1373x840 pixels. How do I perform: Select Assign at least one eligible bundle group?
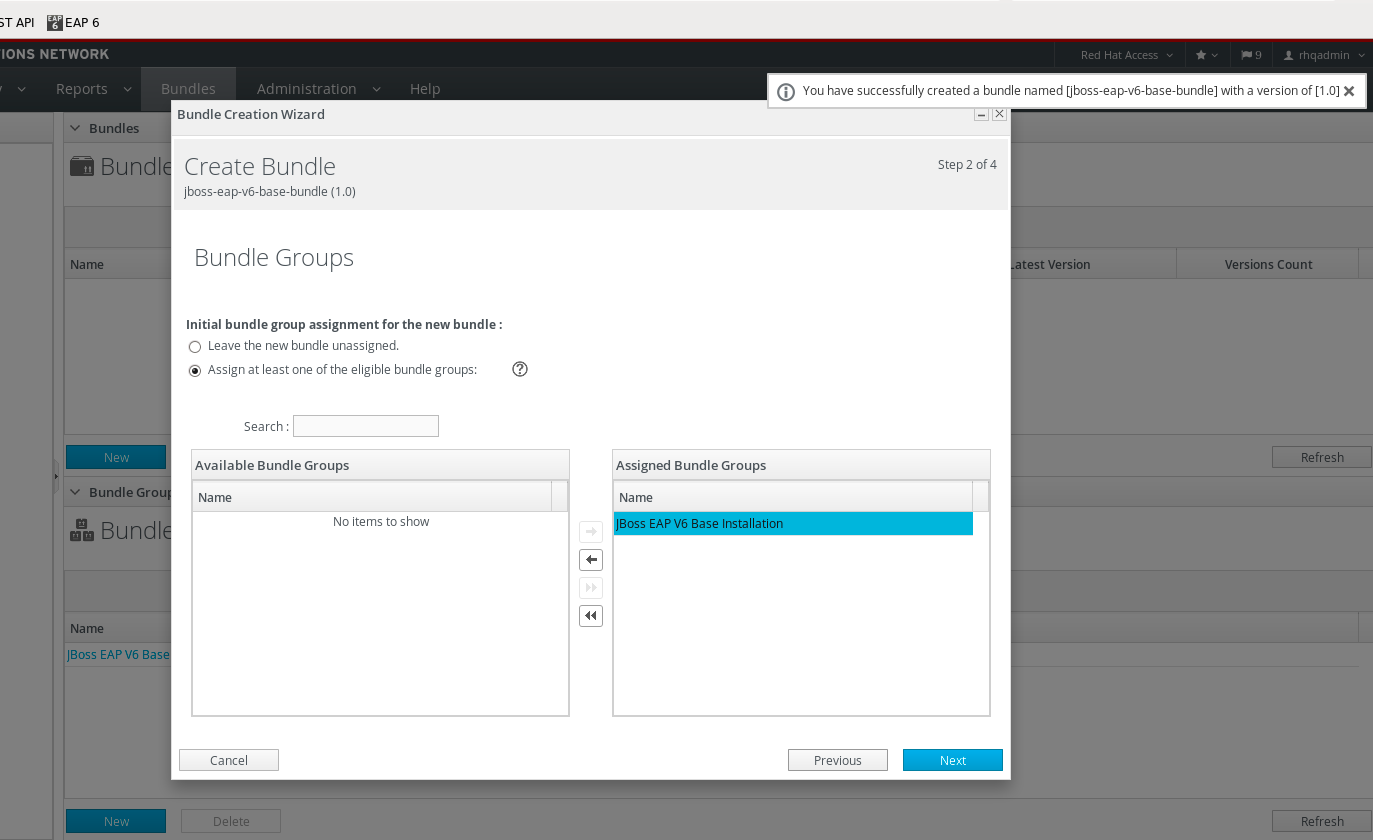[x=195, y=371]
